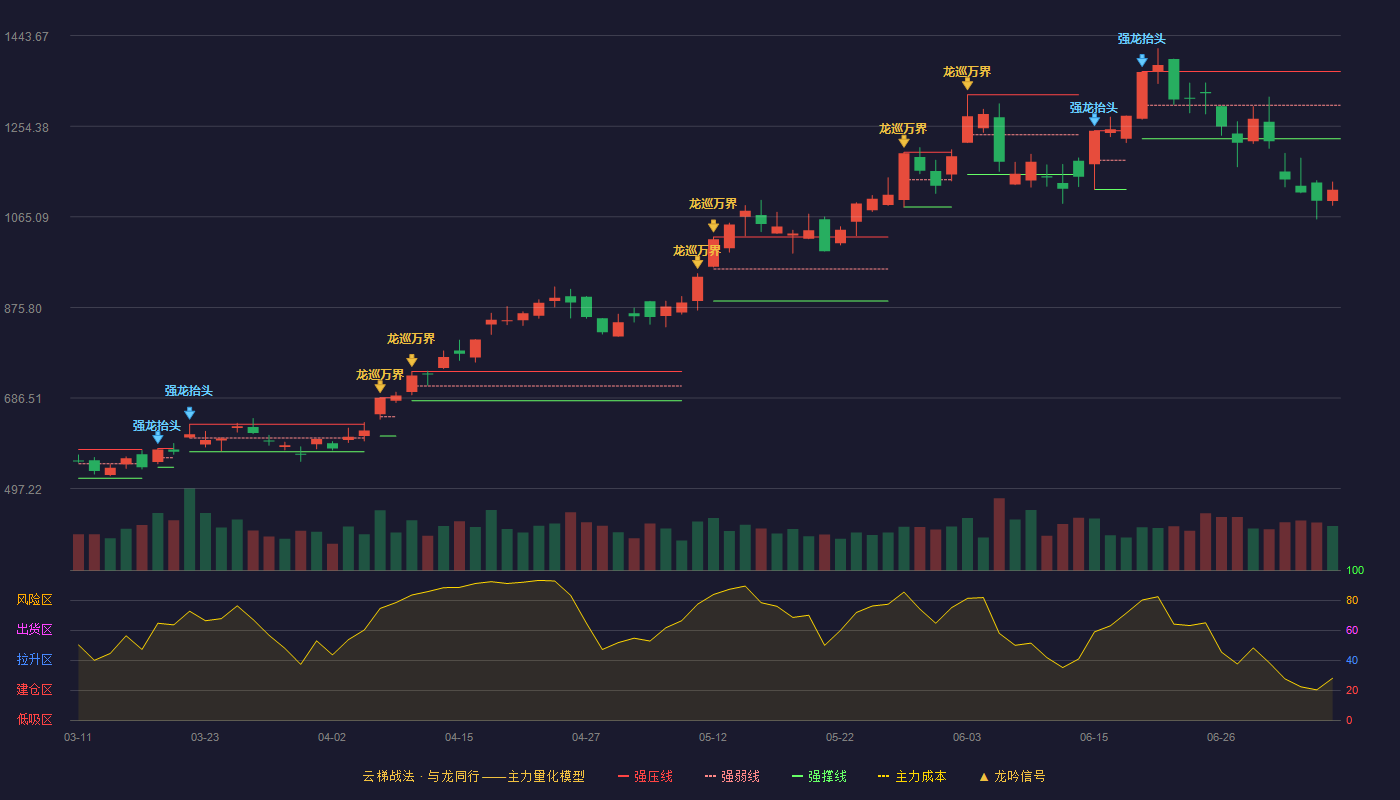Click the 1443.67 price axis label
Screen dimensions: 1400x800
pos(26,37)
